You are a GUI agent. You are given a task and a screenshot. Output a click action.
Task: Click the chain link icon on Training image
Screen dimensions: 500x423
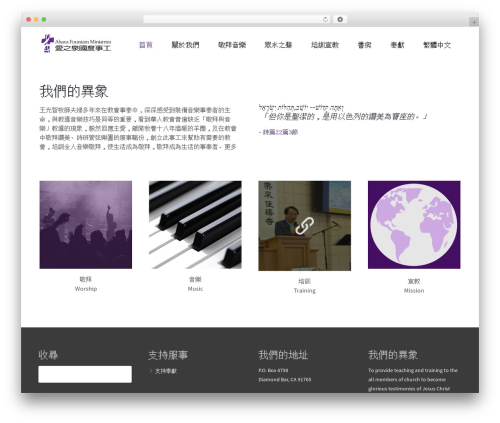click(x=304, y=226)
